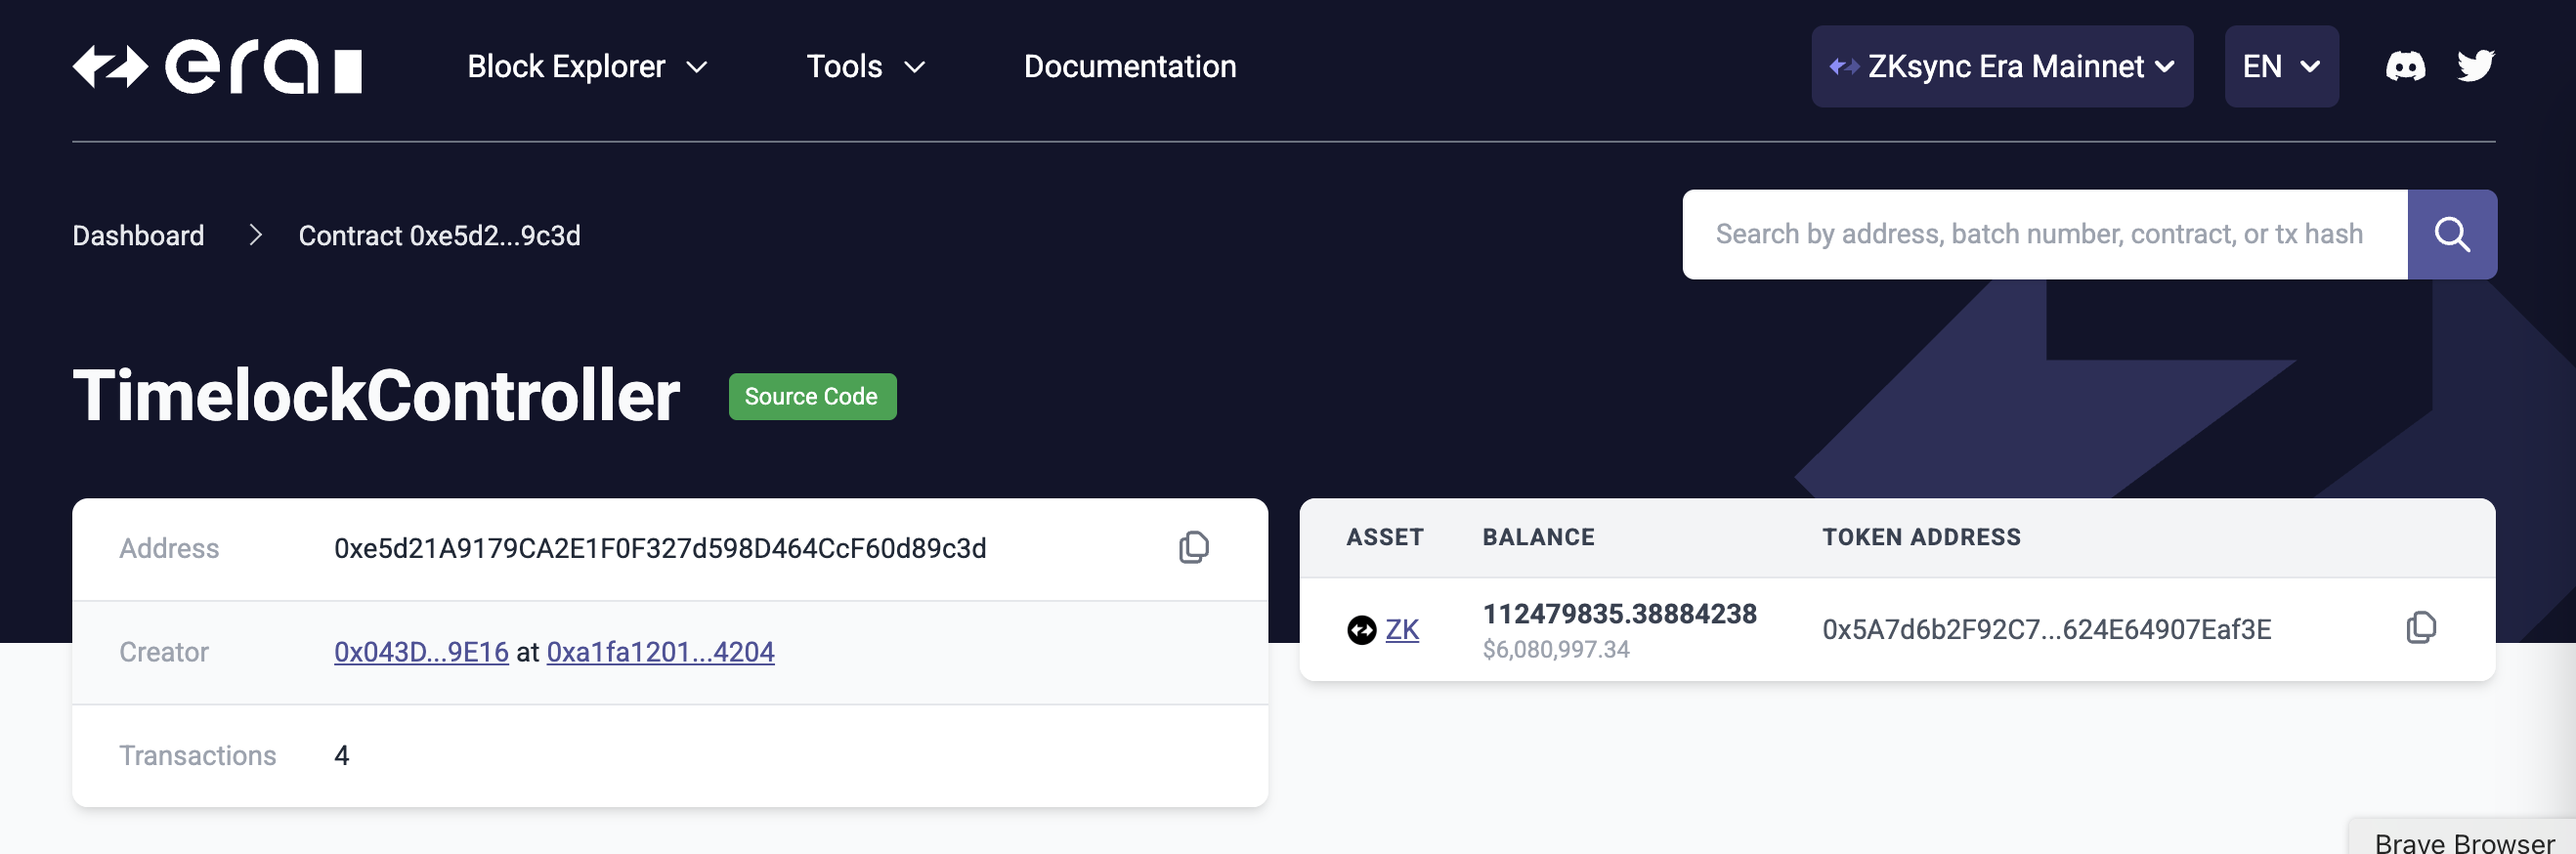Open the EN language dropdown
2576x854 pixels.
click(x=2280, y=67)
